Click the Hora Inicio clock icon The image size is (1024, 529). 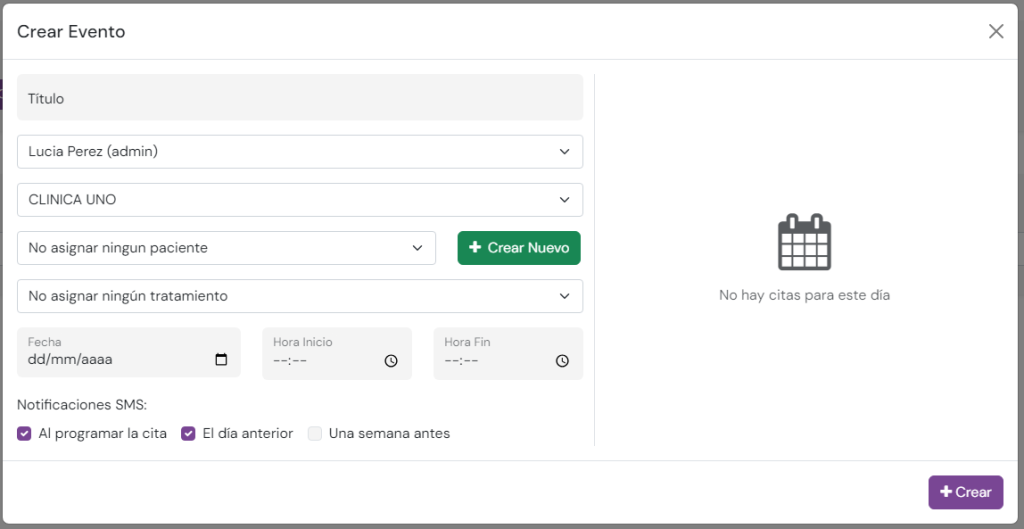click(391, 361)
